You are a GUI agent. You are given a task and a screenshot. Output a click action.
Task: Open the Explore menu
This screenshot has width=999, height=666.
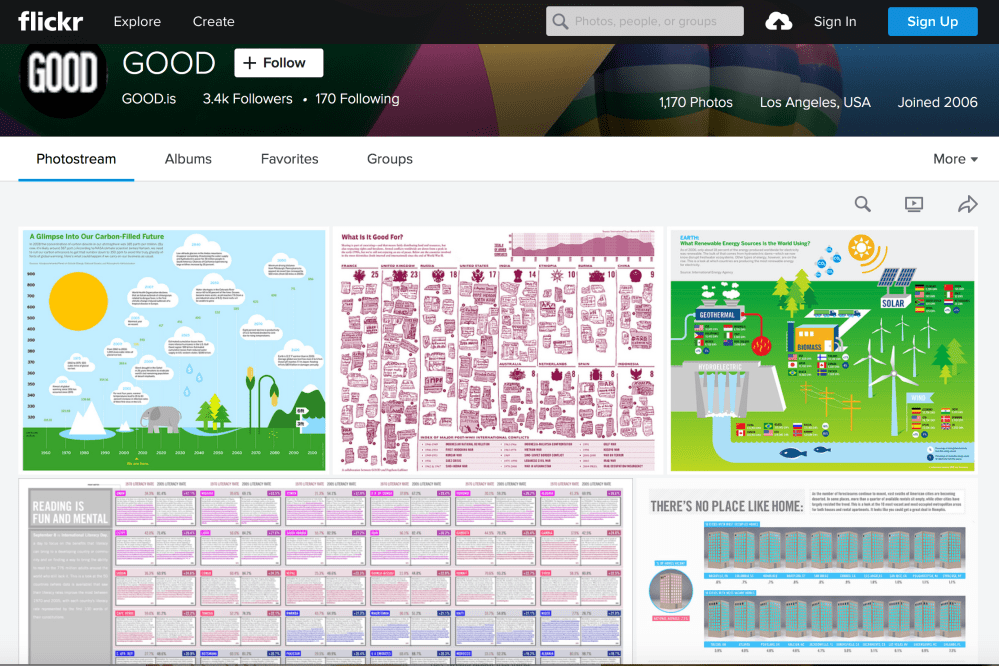tap(137, 20)
